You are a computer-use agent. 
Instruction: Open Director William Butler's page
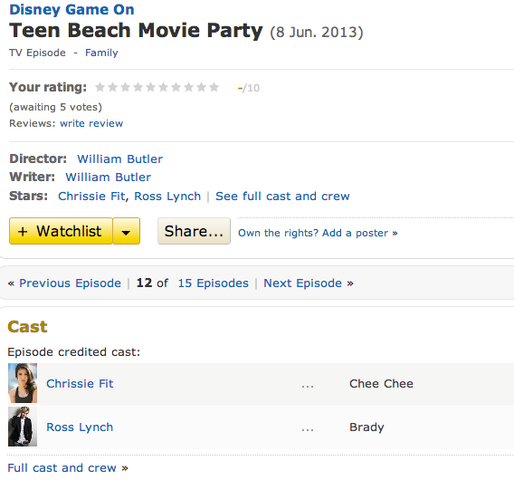click(120, 159)
